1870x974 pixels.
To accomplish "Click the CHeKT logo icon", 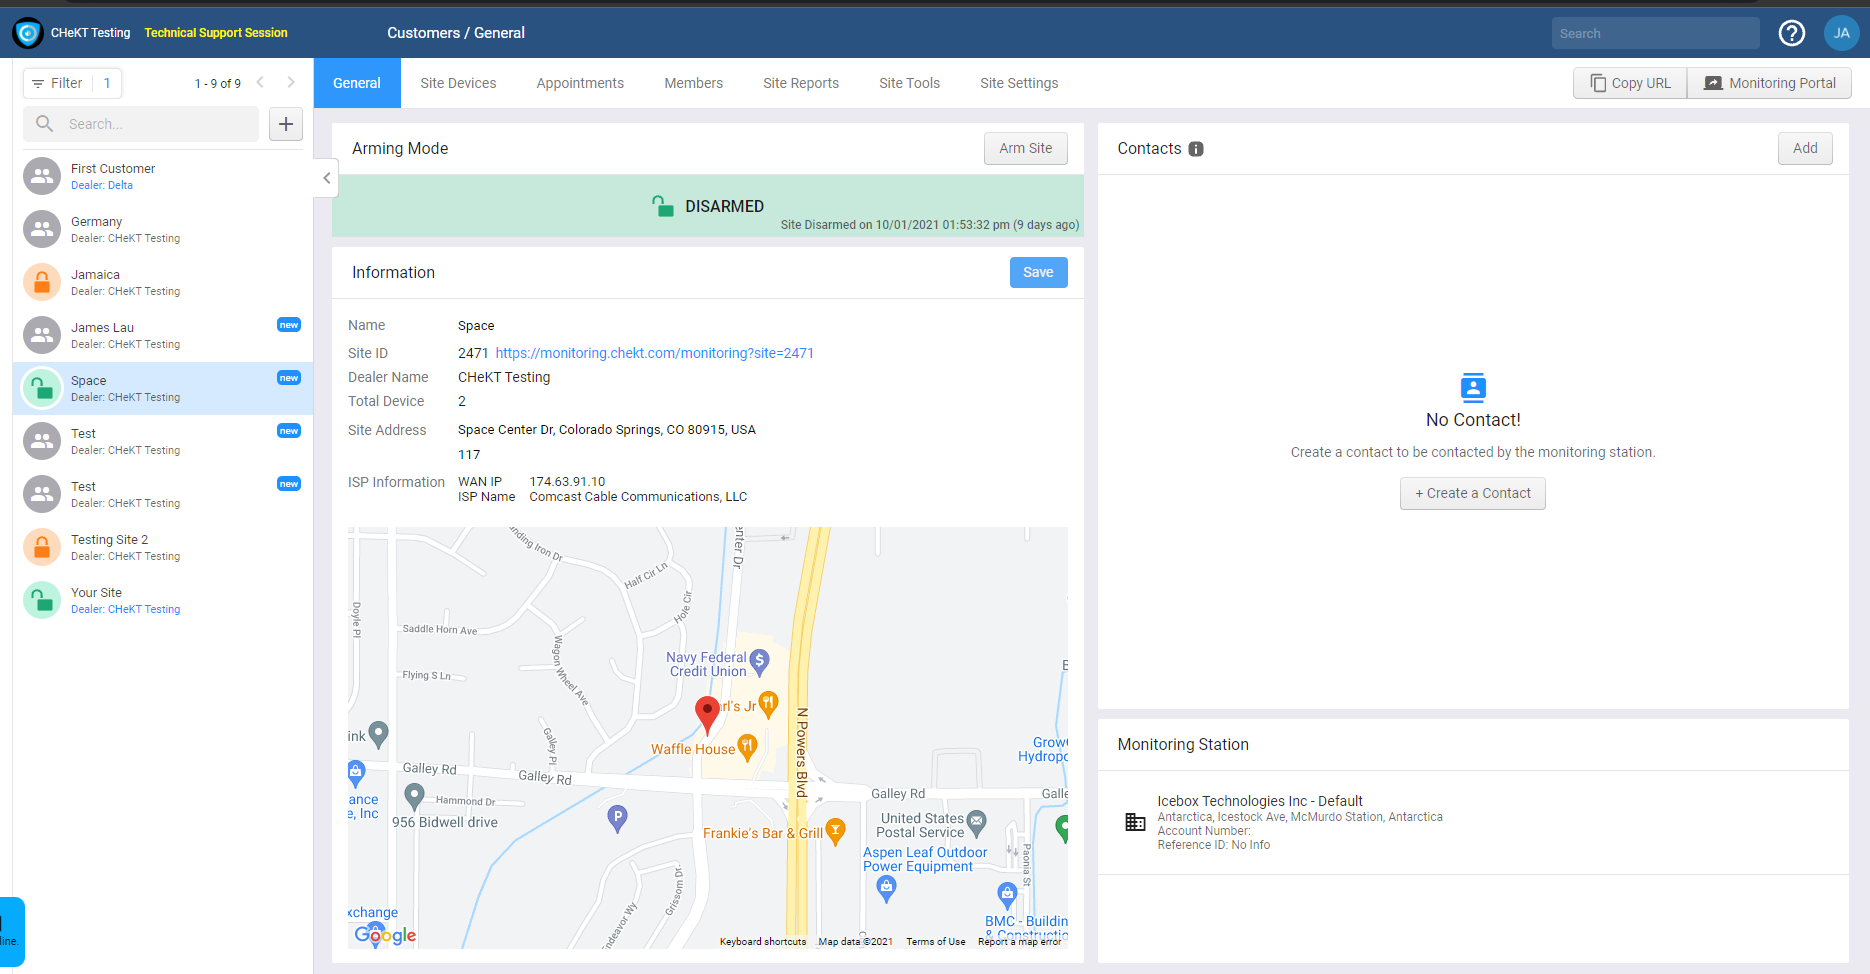I will [x=28, y=33].
